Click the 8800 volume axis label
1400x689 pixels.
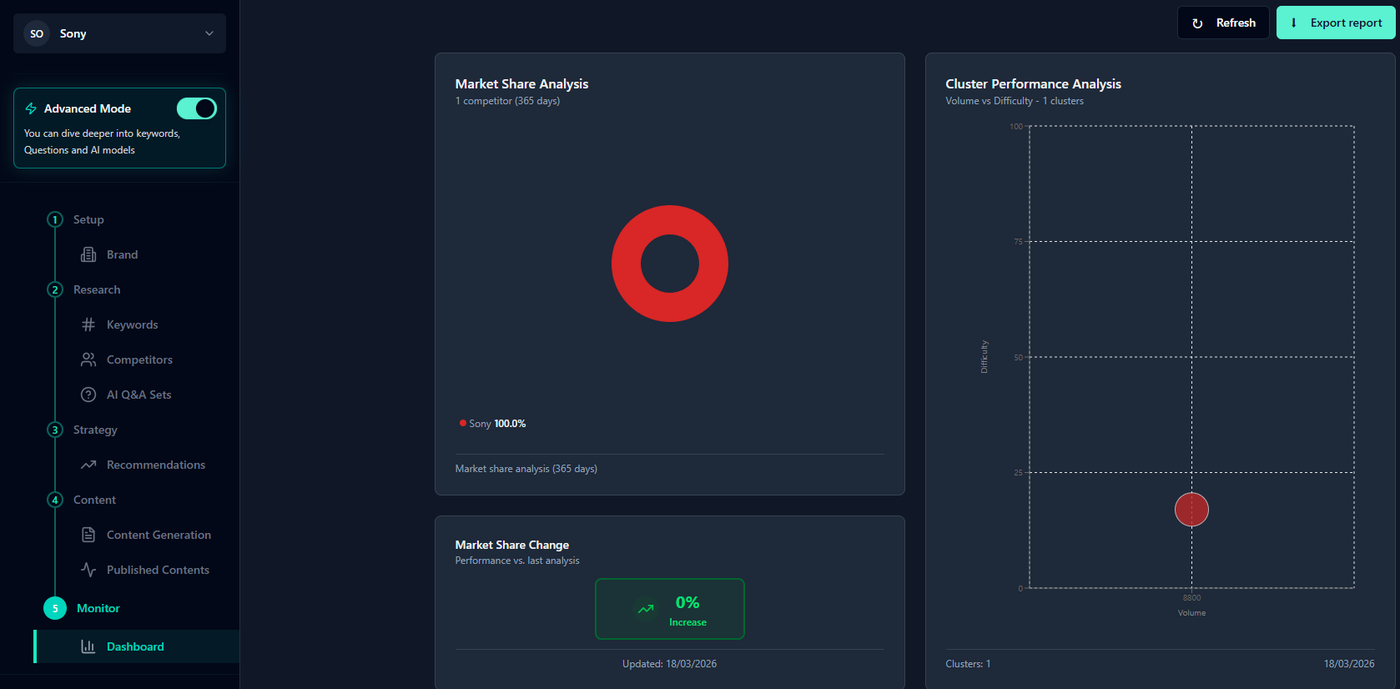[1192, 597]
